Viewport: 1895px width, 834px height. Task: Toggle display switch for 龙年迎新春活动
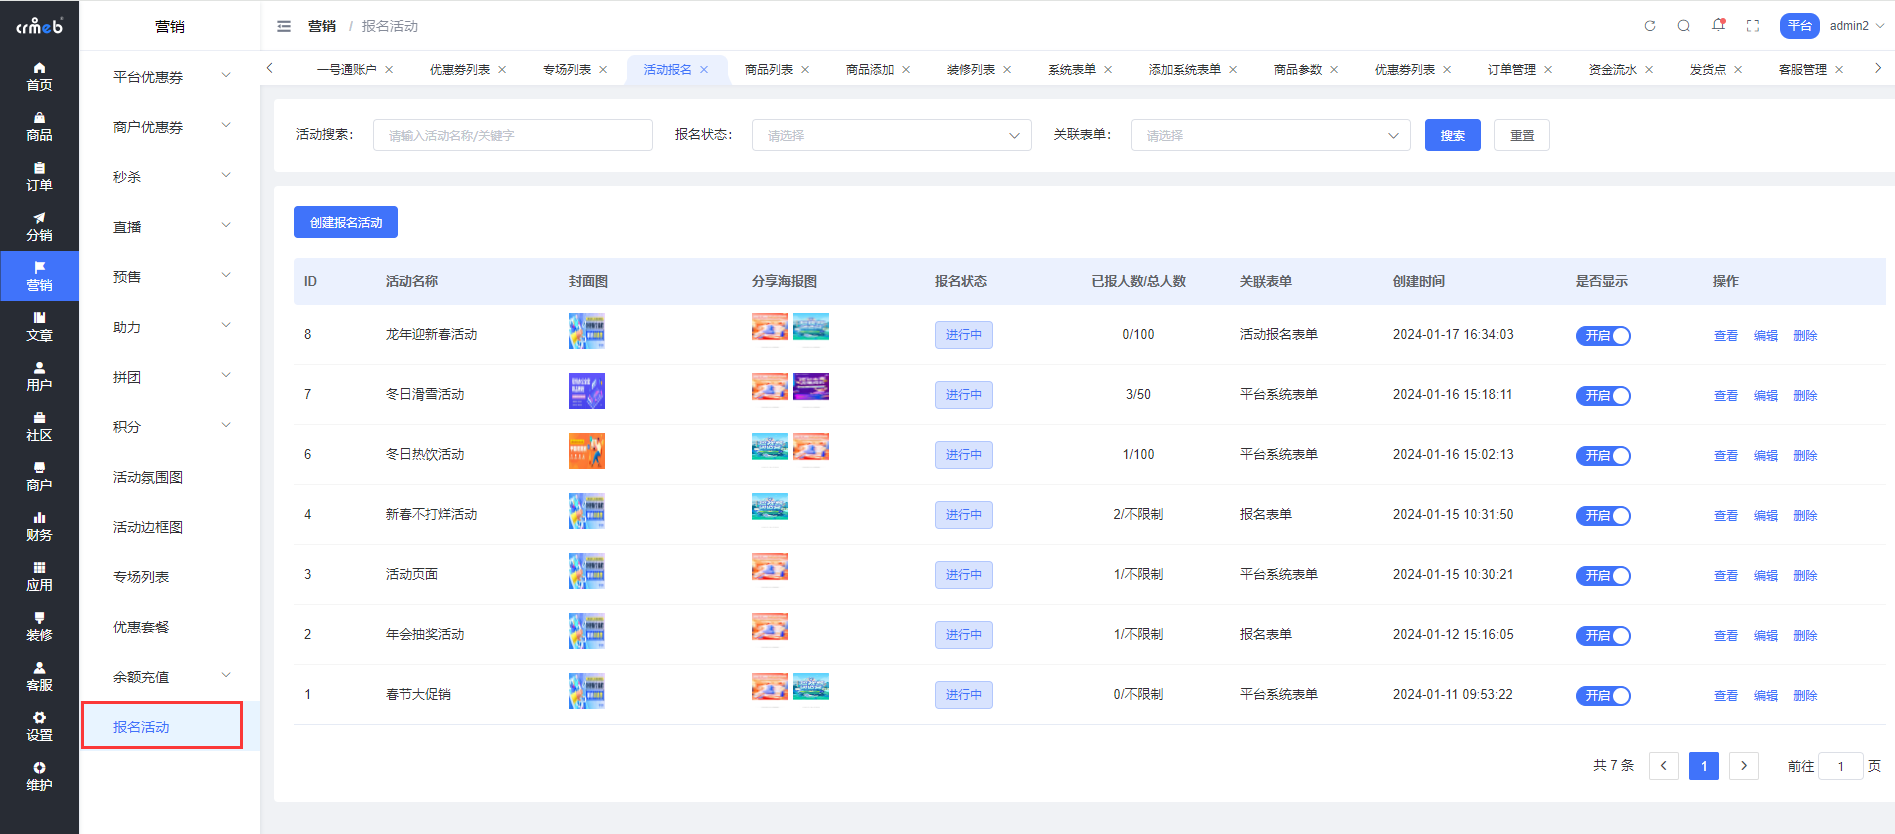1603,336
